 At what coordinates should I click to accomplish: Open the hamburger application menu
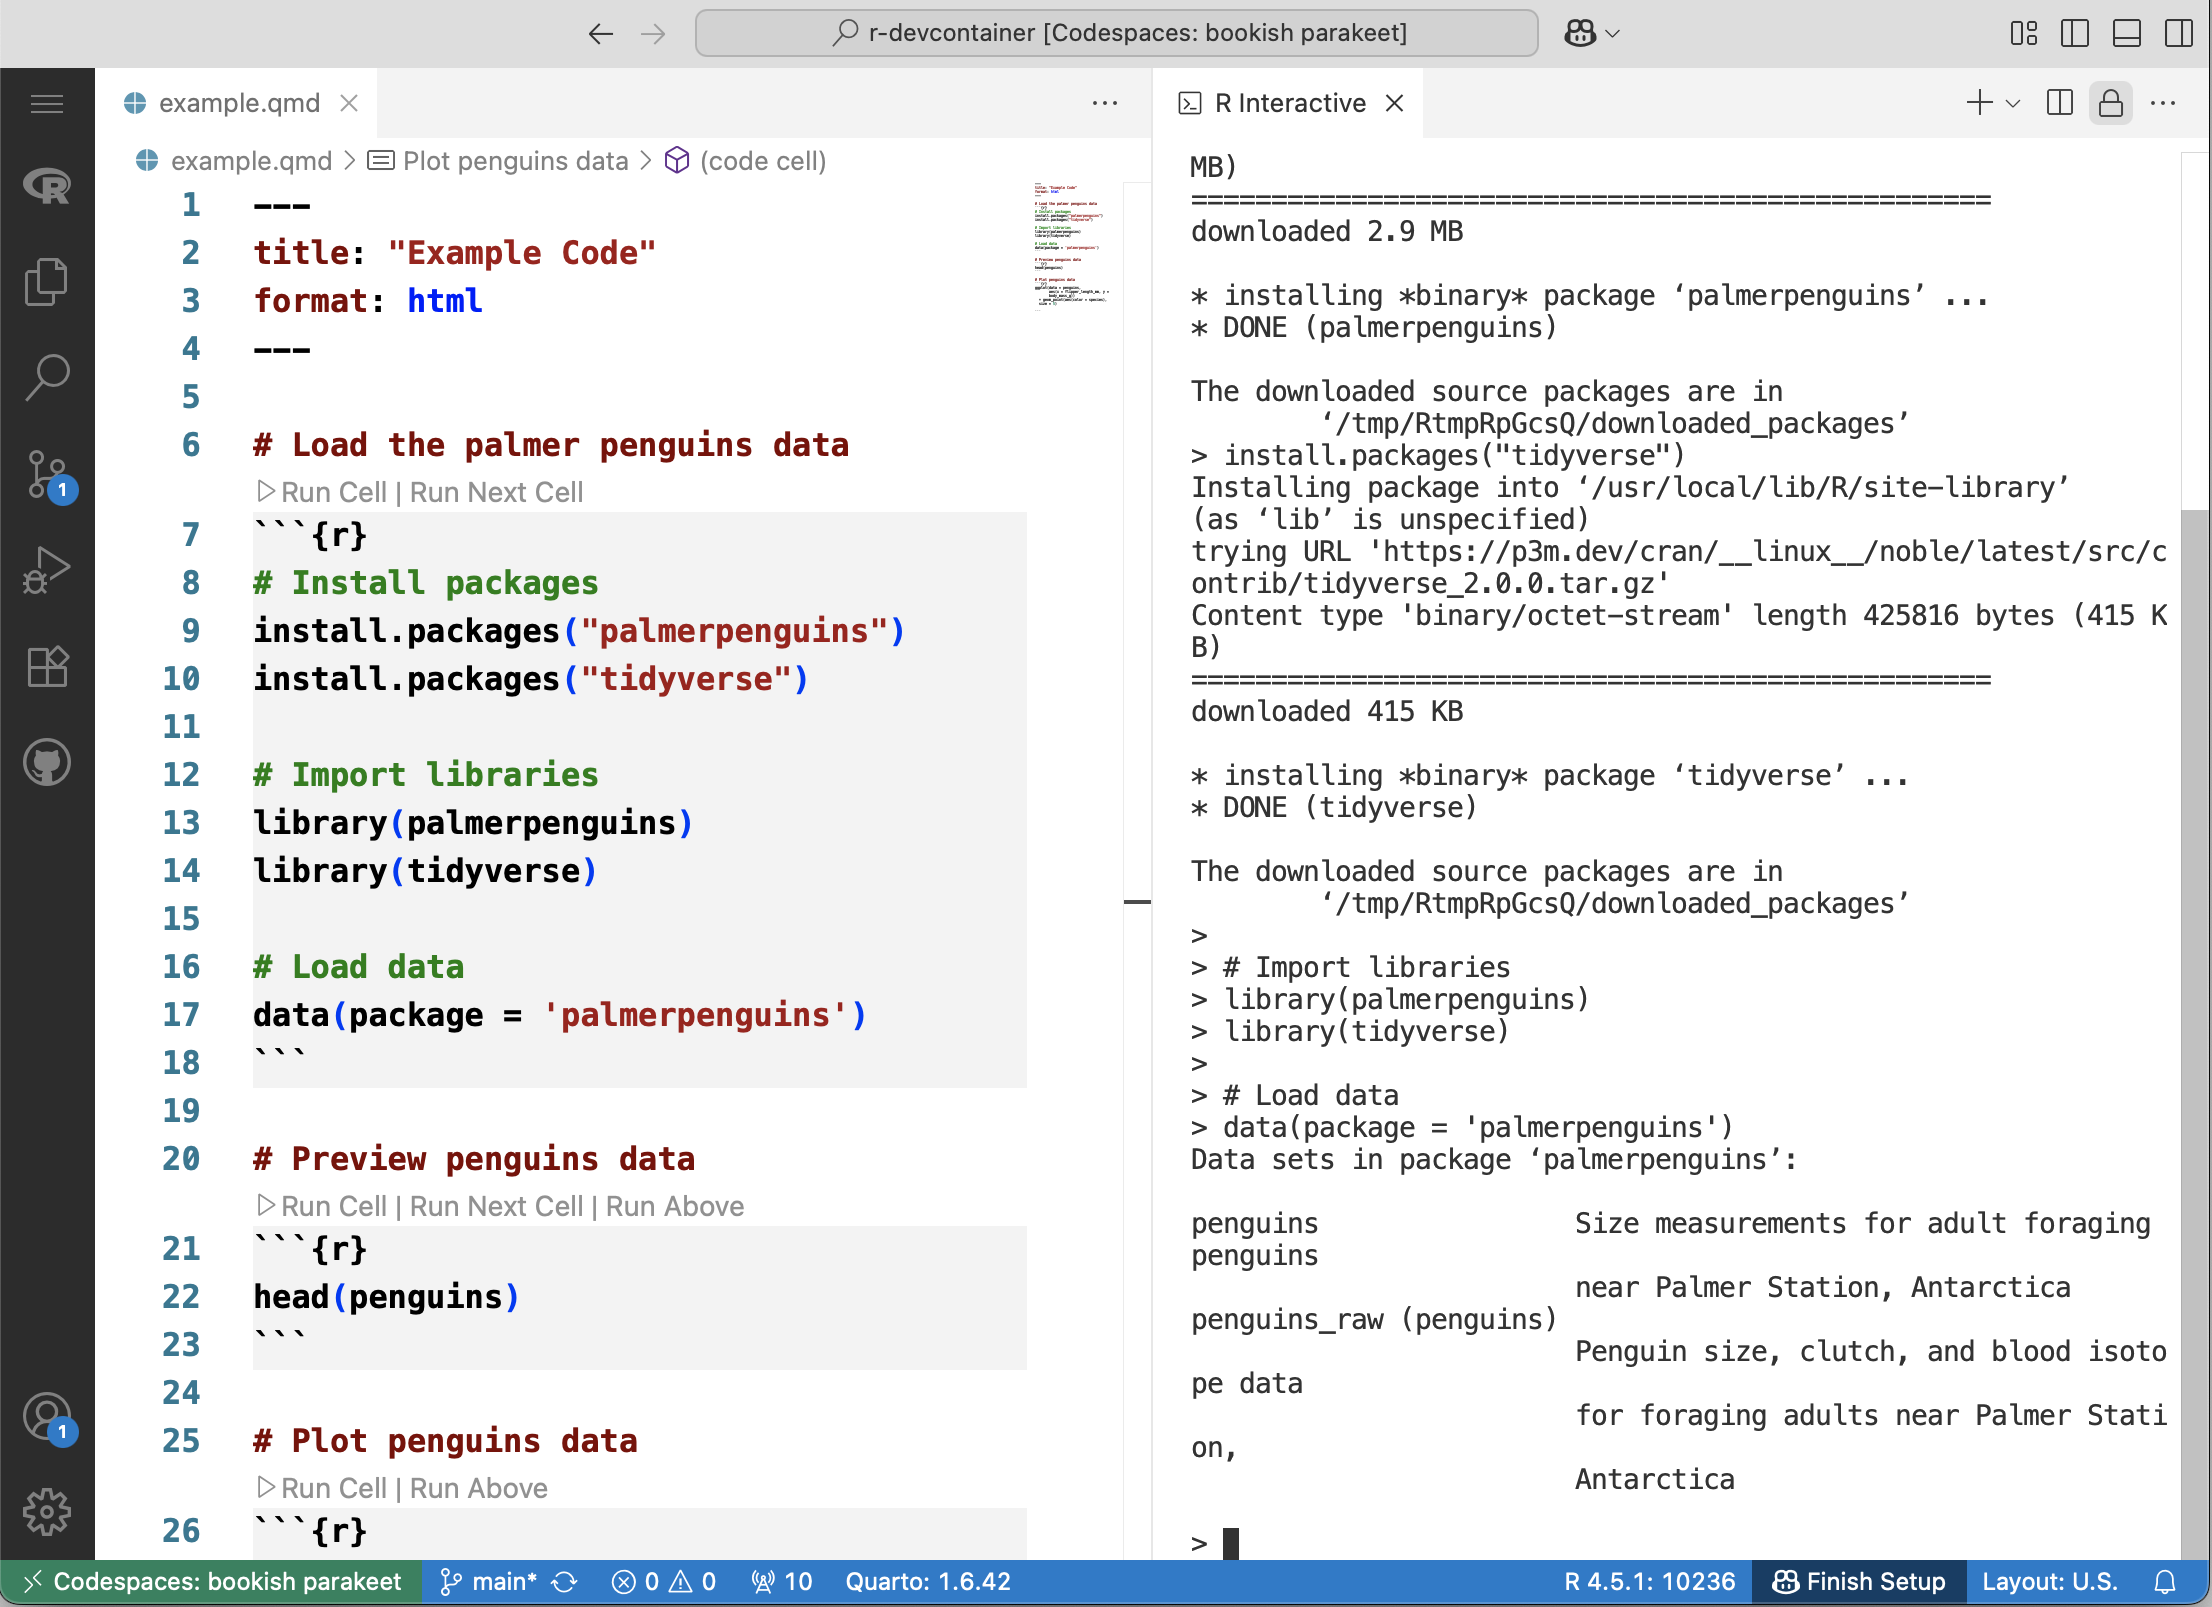point(47,103)
